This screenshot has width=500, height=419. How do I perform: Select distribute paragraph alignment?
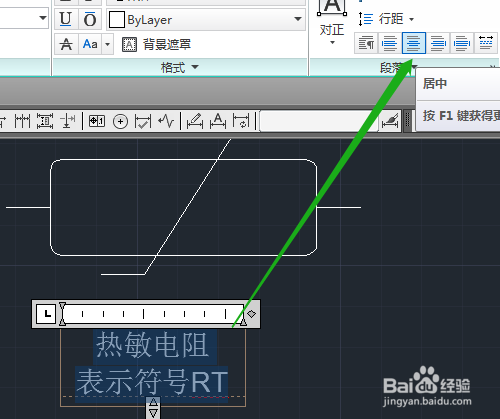[486, 43]
